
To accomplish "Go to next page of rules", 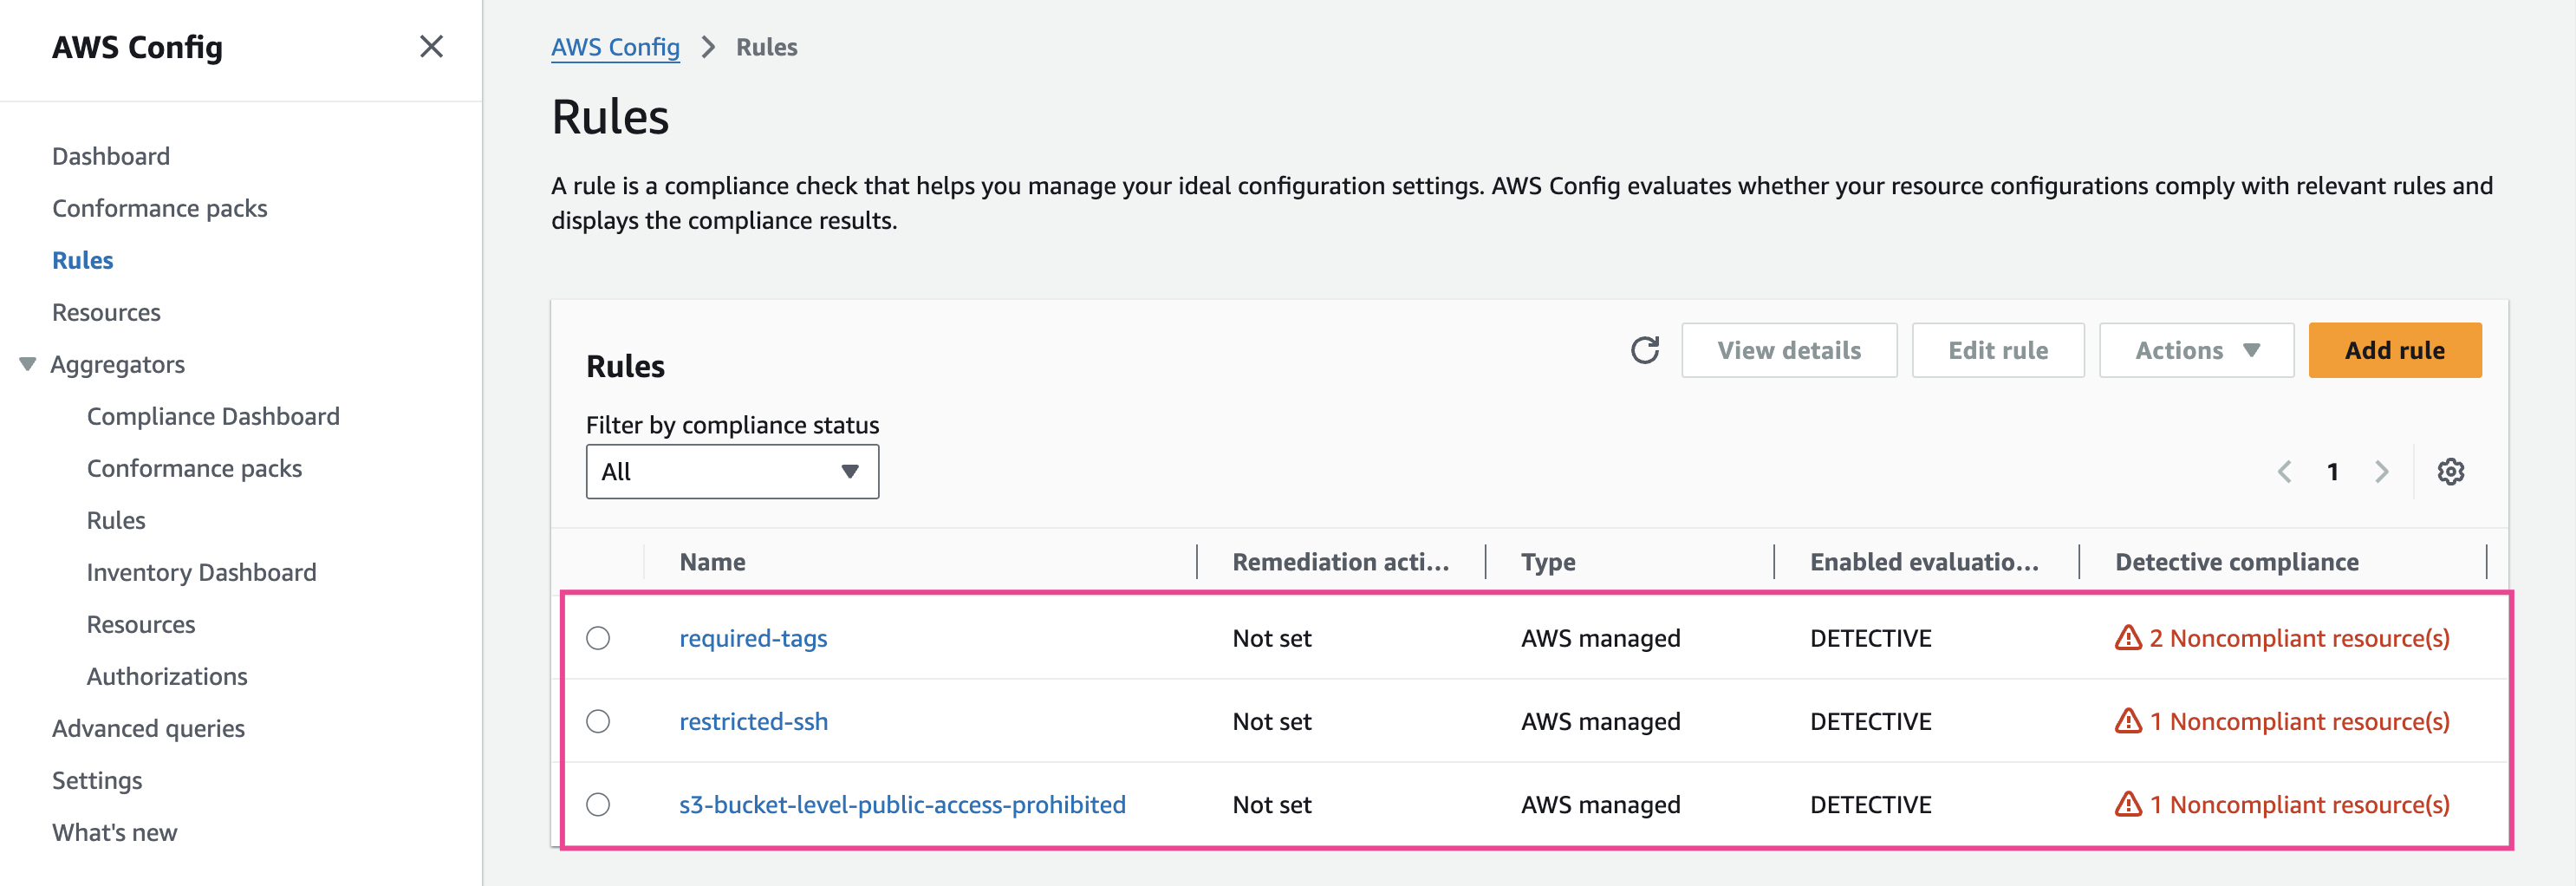I will [x=2381, y=471].
